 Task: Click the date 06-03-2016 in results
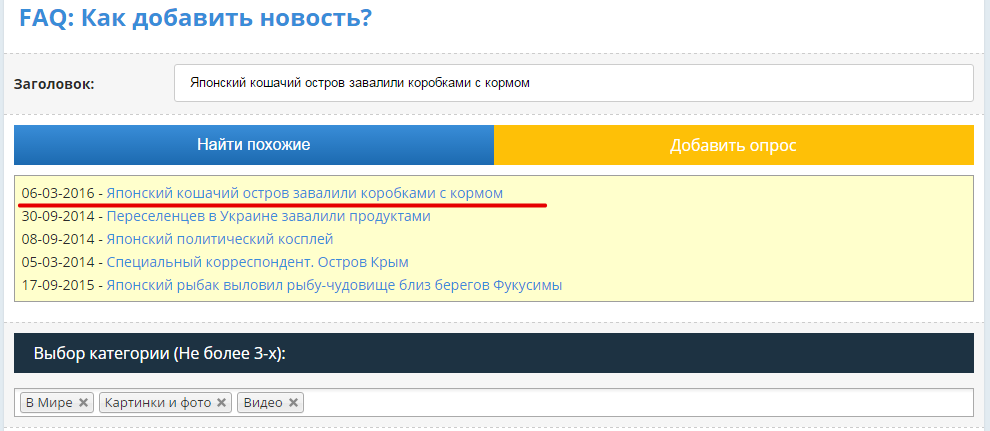[x=57, y=192]
